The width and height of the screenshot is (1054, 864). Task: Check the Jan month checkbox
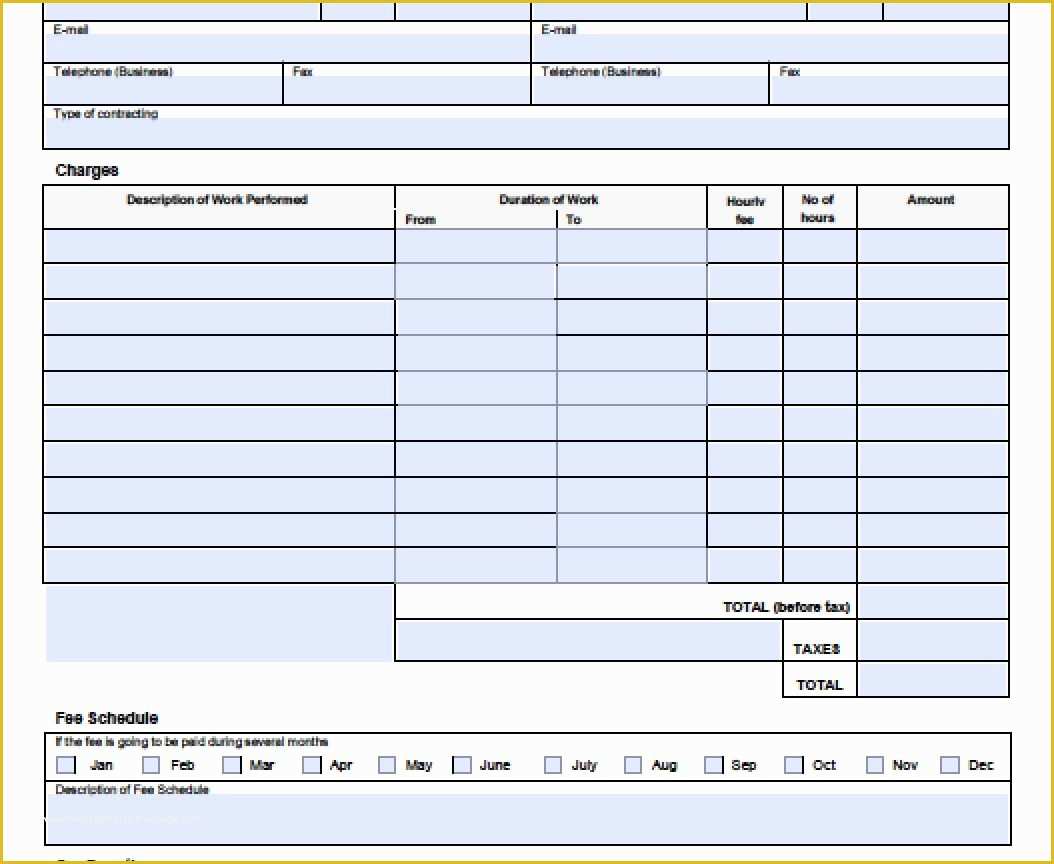point(66,765)
